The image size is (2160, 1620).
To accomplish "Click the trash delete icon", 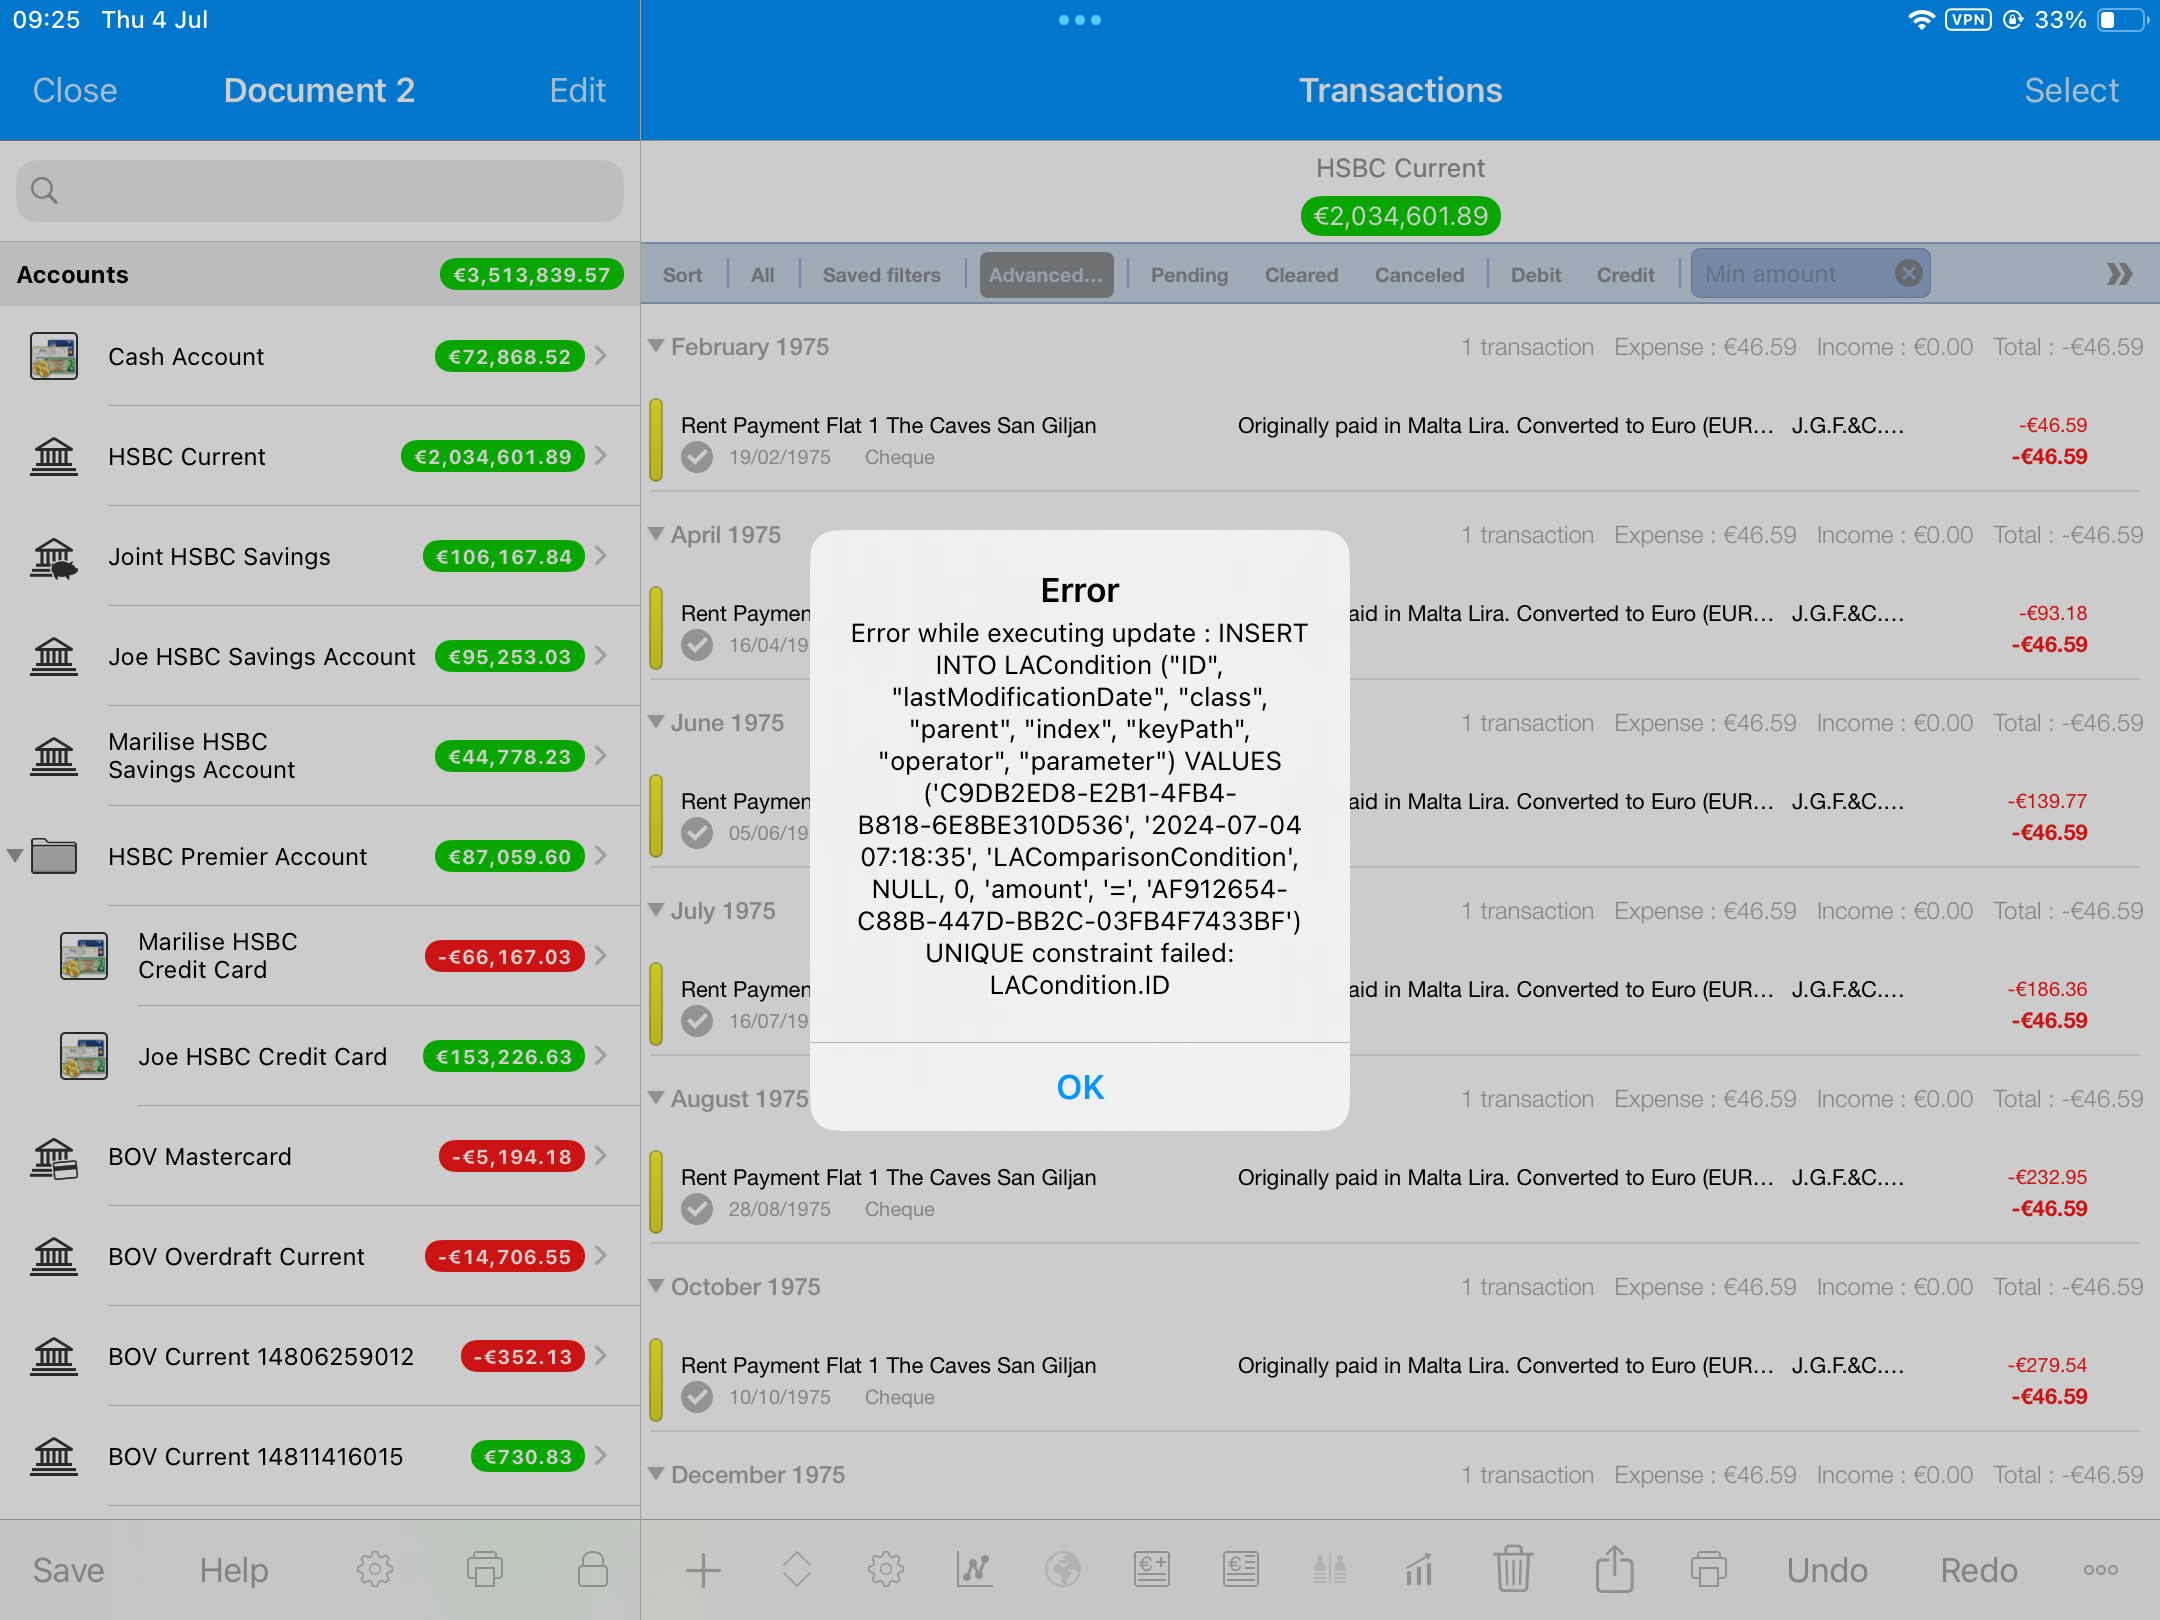I will [x=1513, y=1570].
